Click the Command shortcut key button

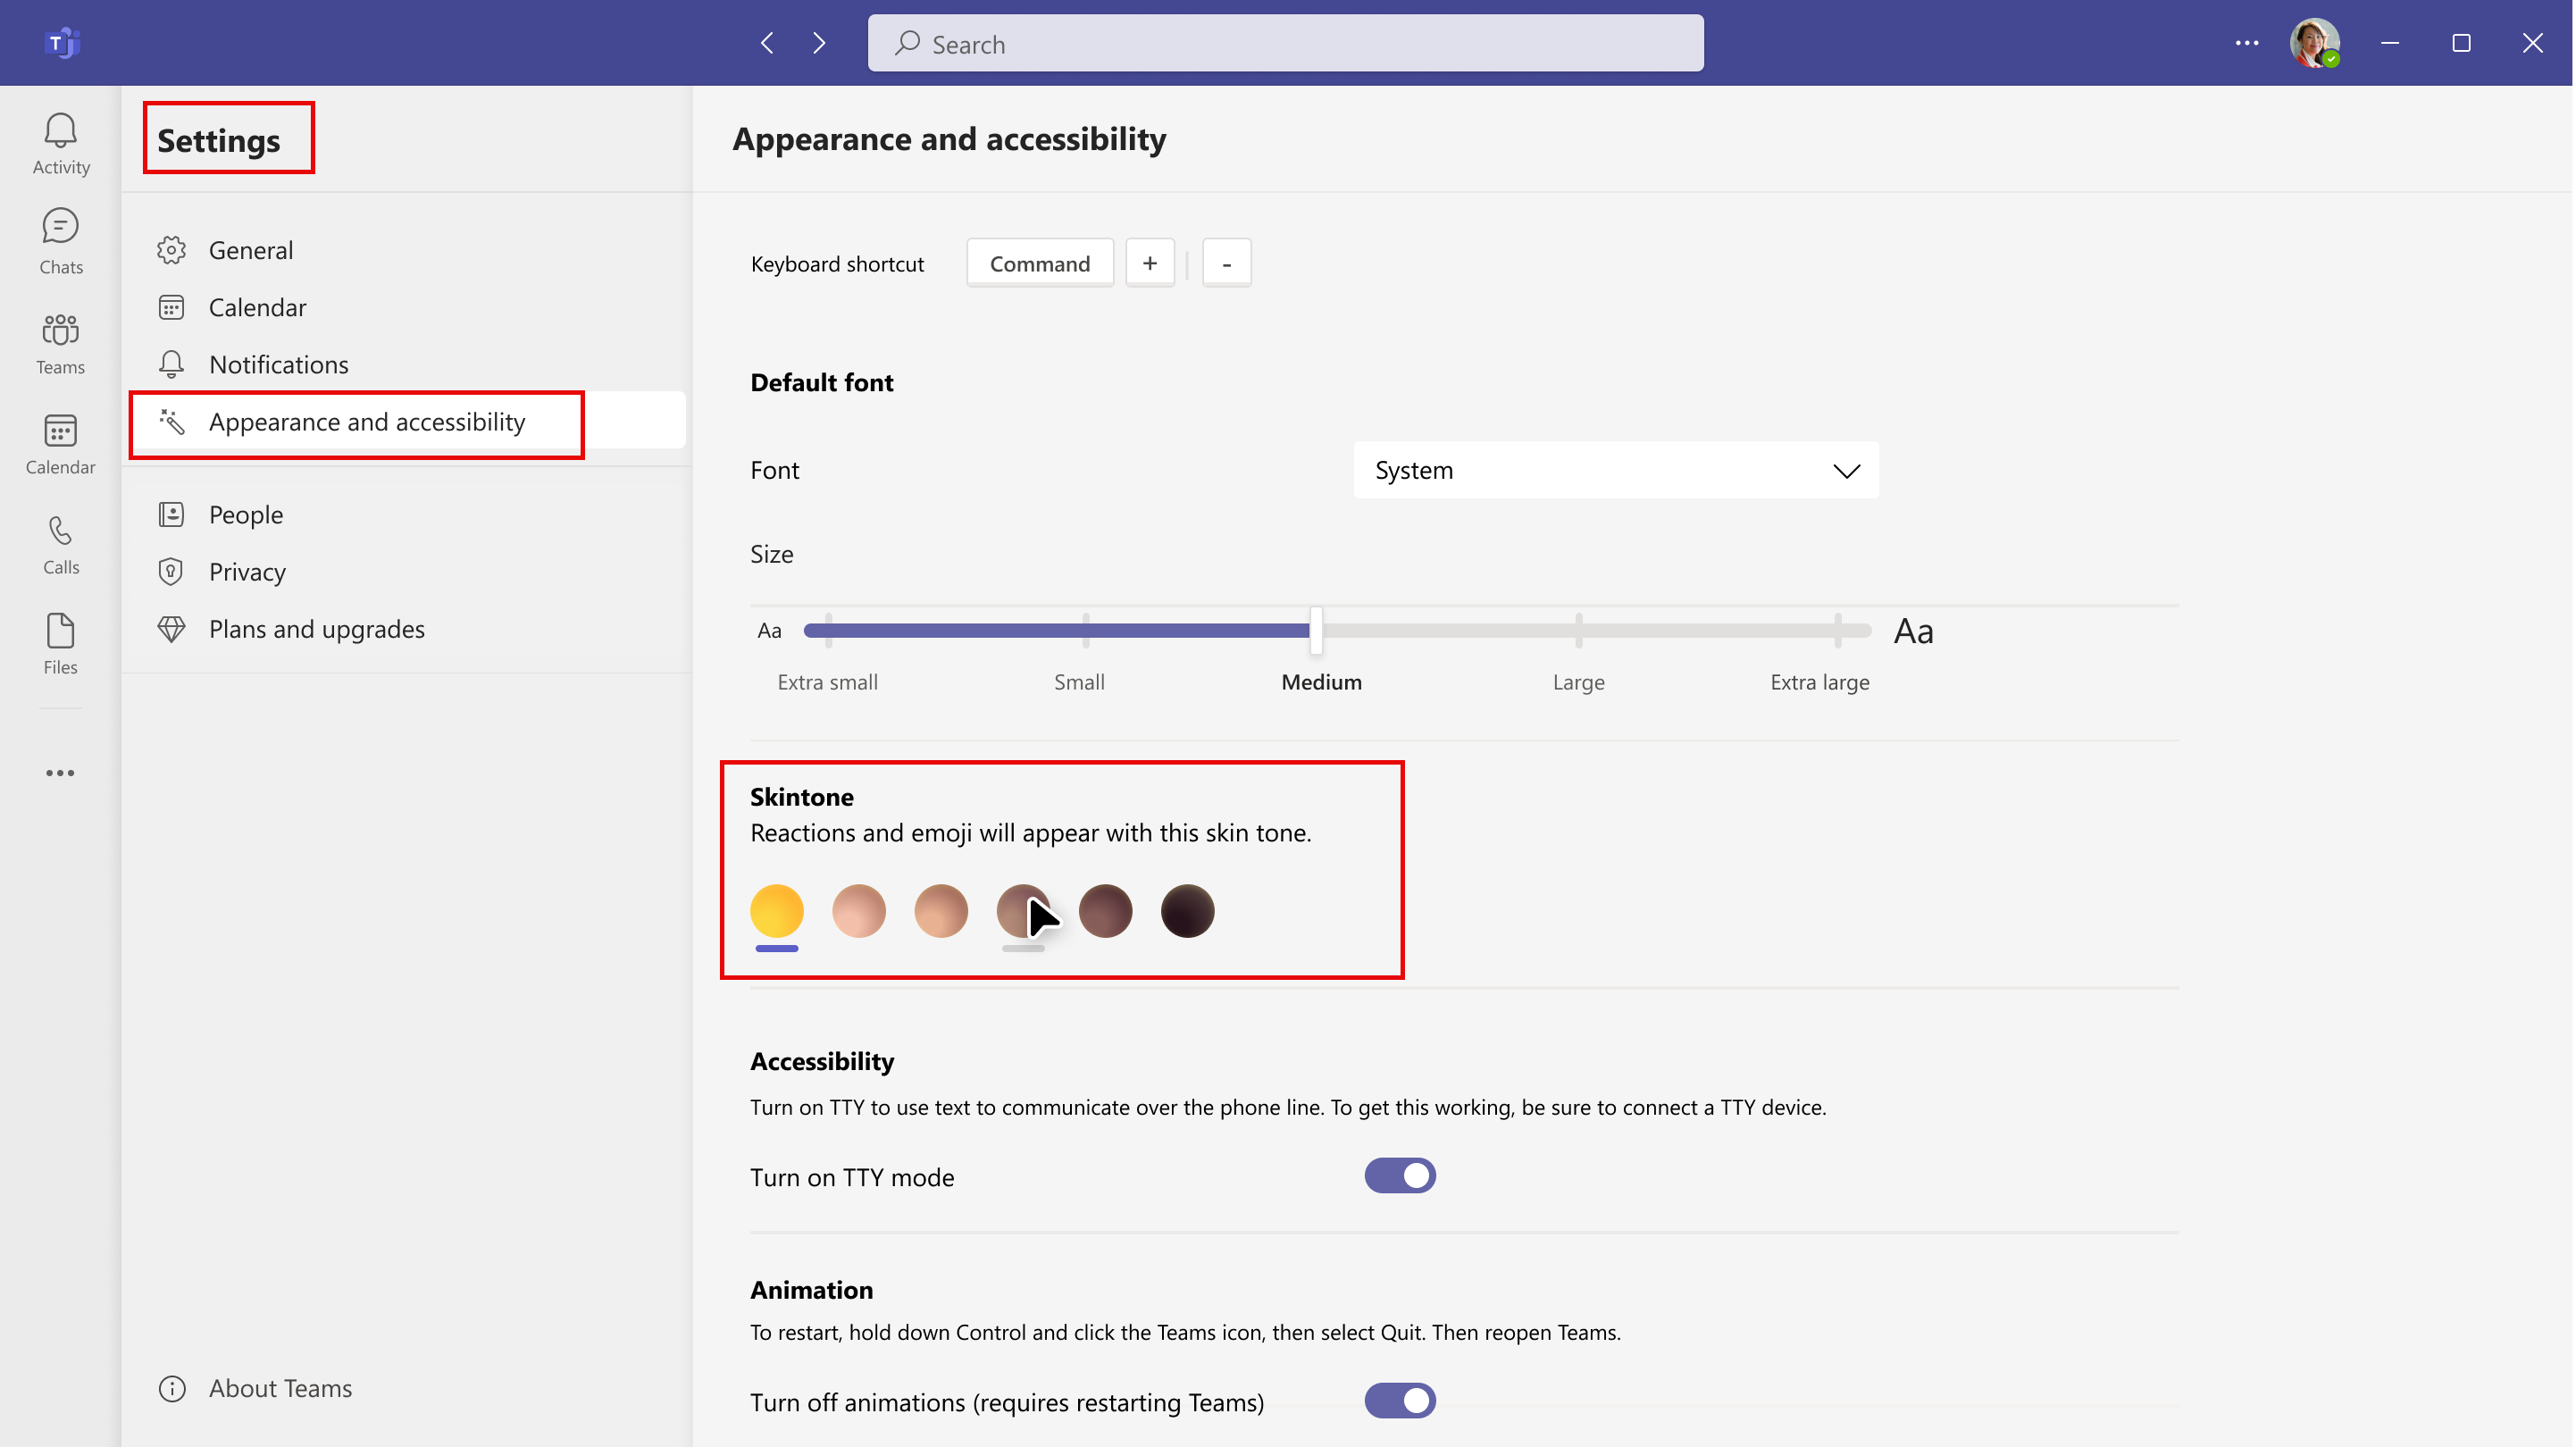point(1039,263)
